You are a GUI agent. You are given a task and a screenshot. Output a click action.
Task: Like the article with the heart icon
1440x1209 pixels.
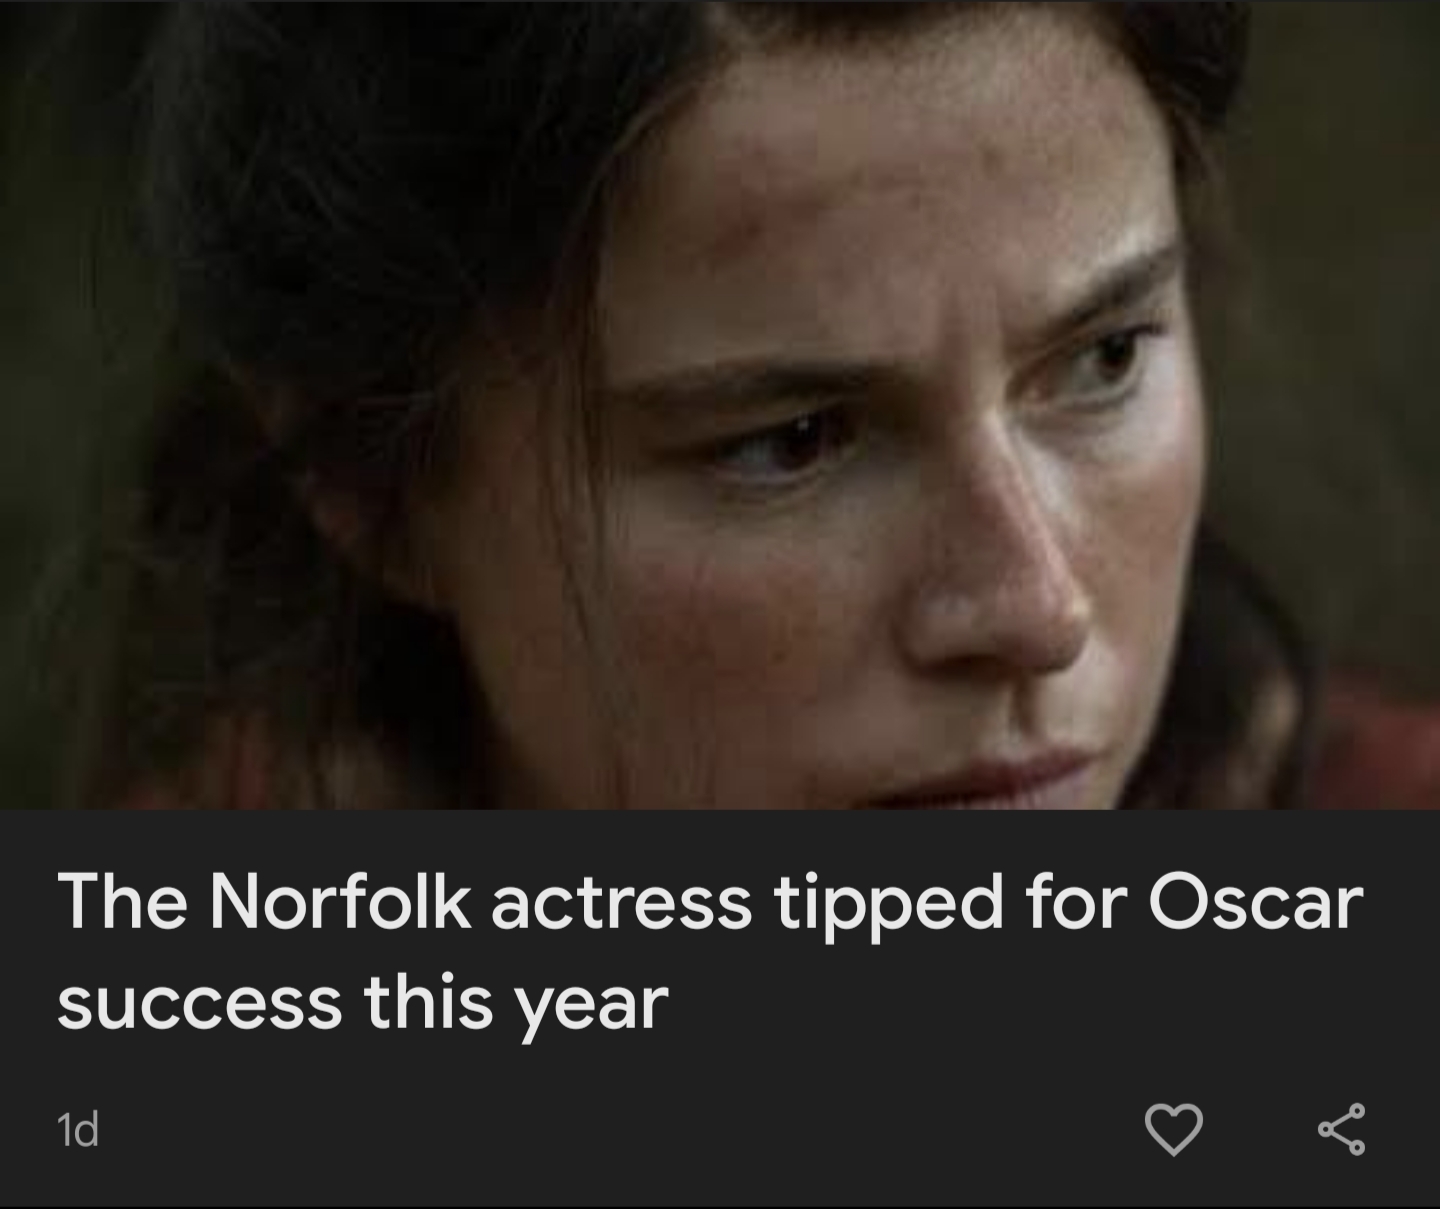click(x=1173, y=1131)
